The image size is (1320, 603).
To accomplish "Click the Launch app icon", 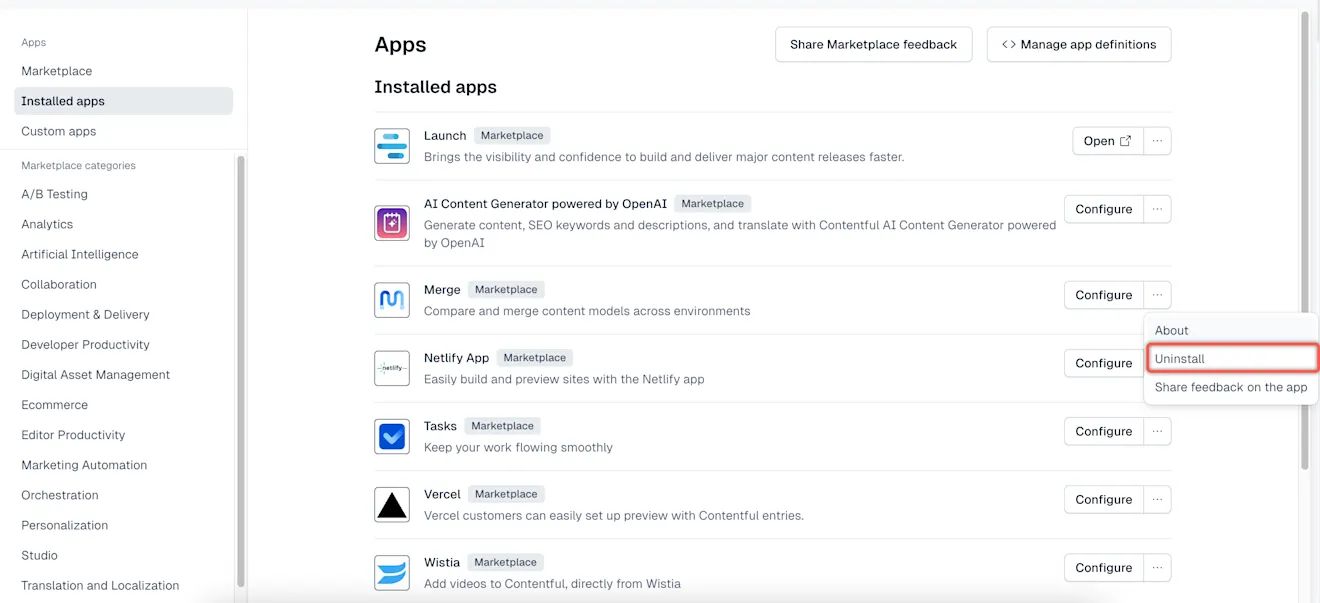I will 392,146.
